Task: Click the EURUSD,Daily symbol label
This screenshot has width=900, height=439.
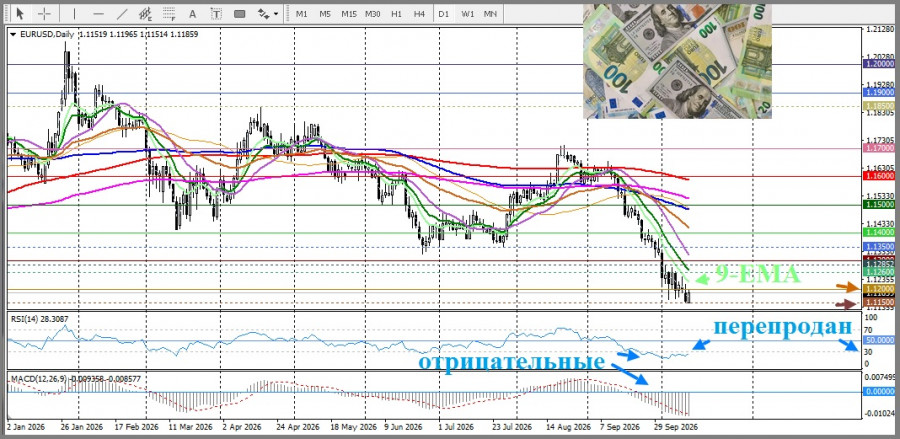Action: tap(47, 34)
